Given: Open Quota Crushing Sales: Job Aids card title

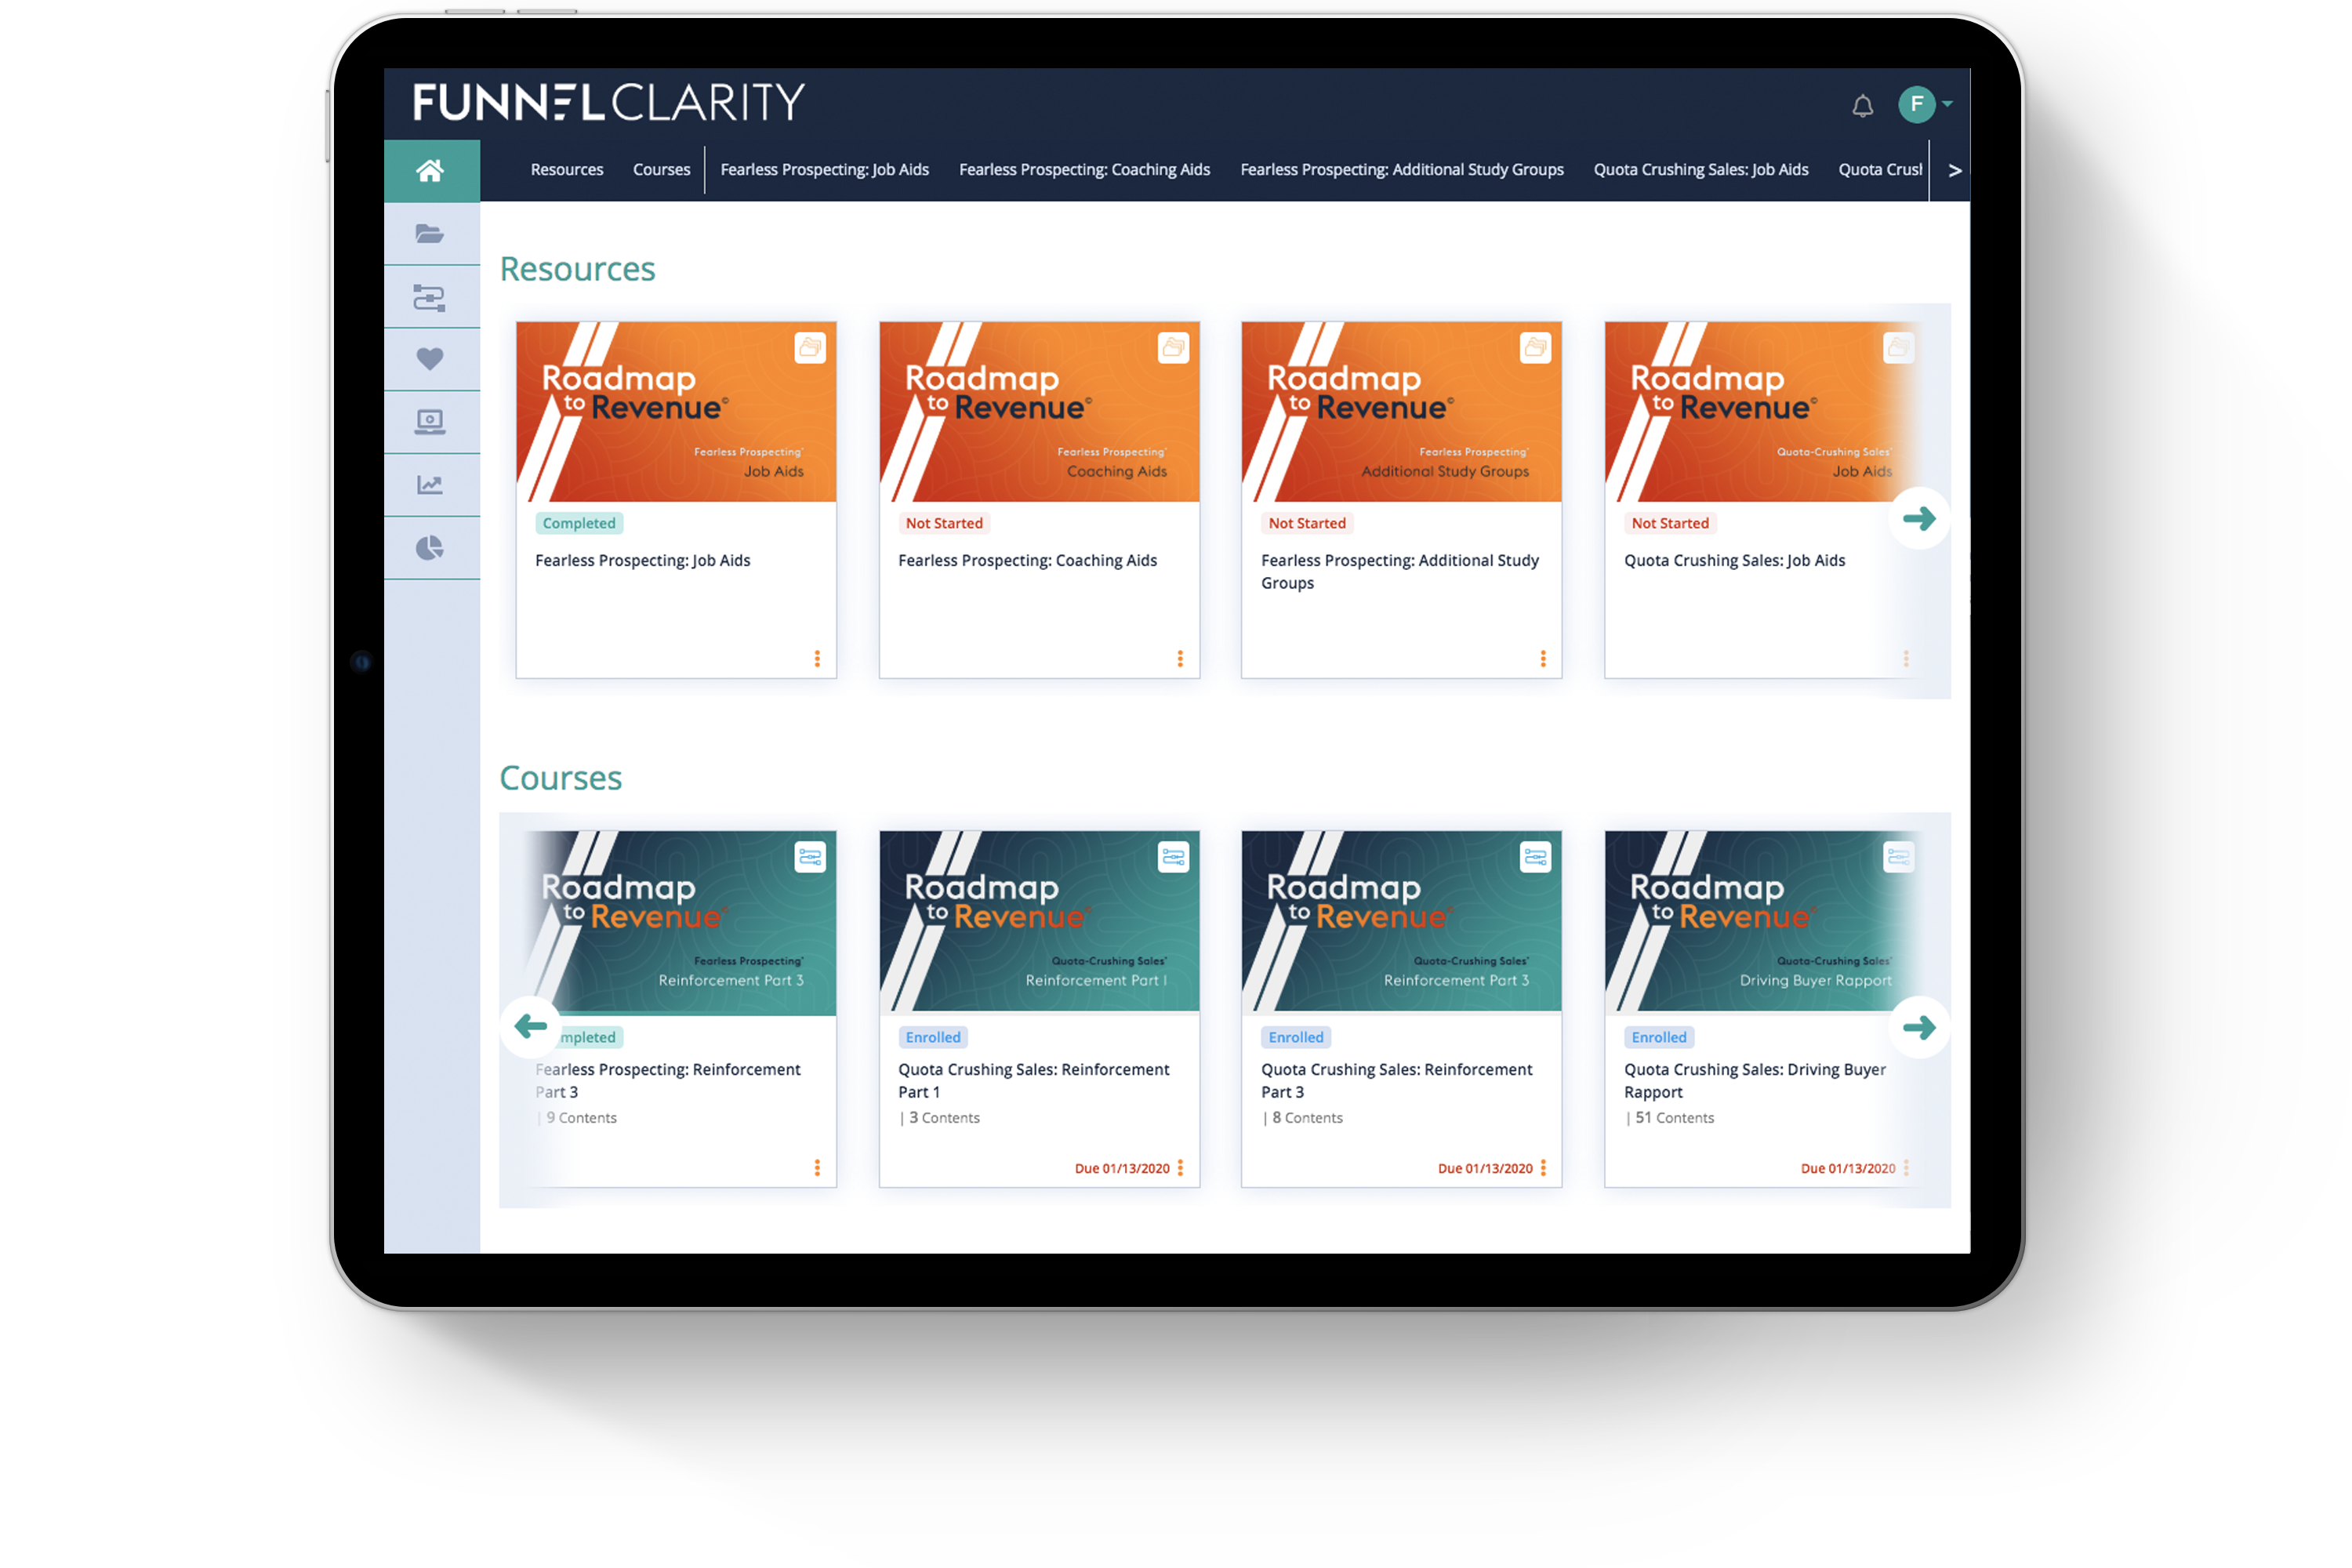Looking at the screenshot, I should (1734, 561).
